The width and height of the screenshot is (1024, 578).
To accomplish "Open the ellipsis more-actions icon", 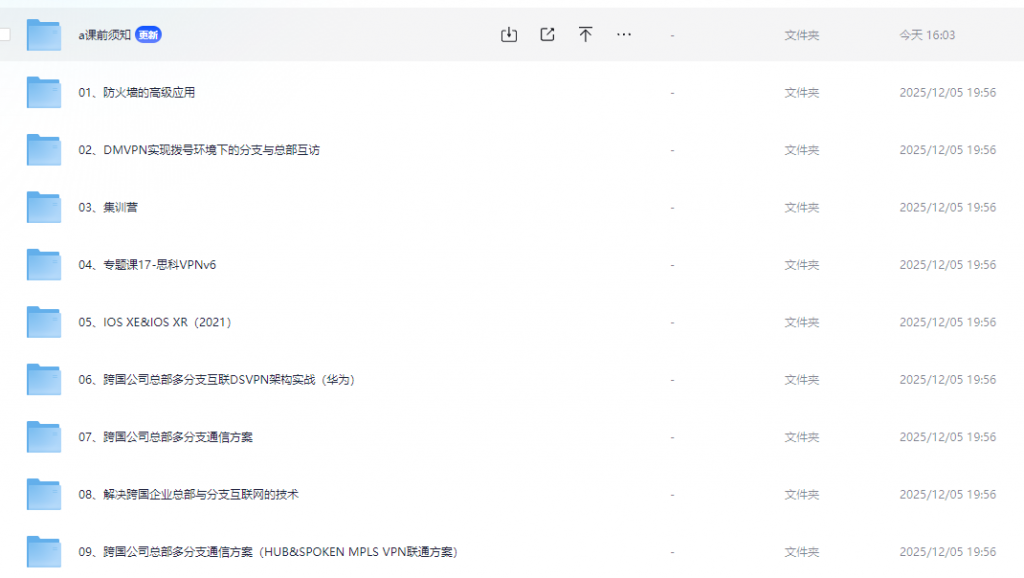I will [x=624, y=33].
